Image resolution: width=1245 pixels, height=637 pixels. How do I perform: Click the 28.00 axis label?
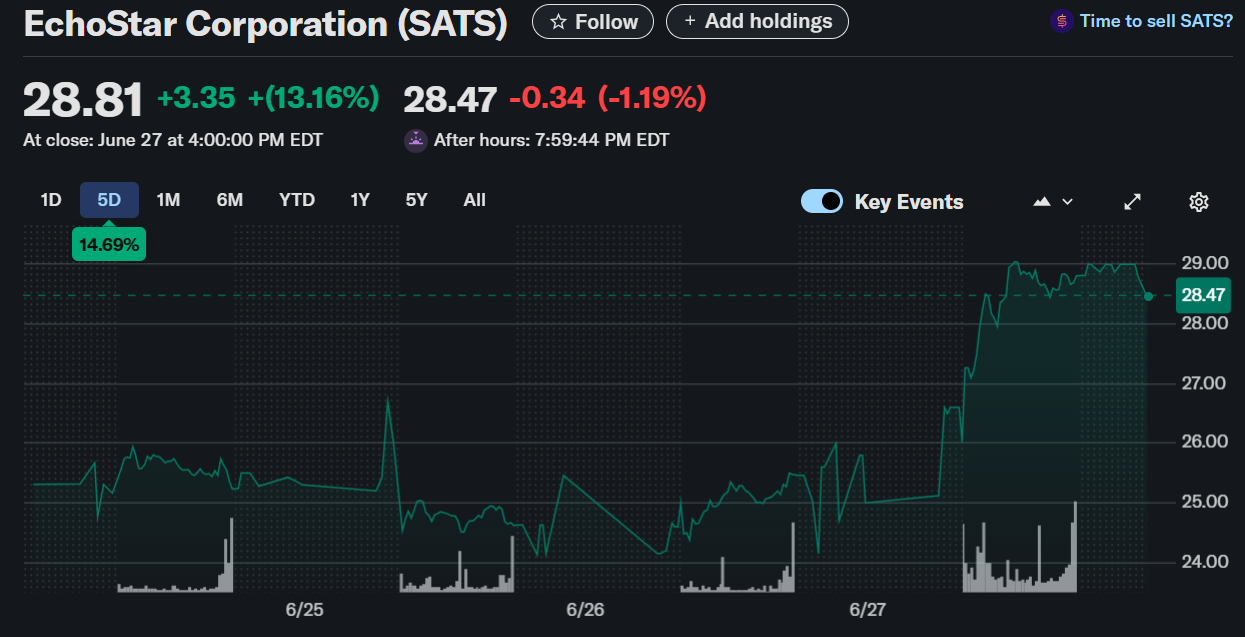pyautogui.click(x=1204, y=323)
